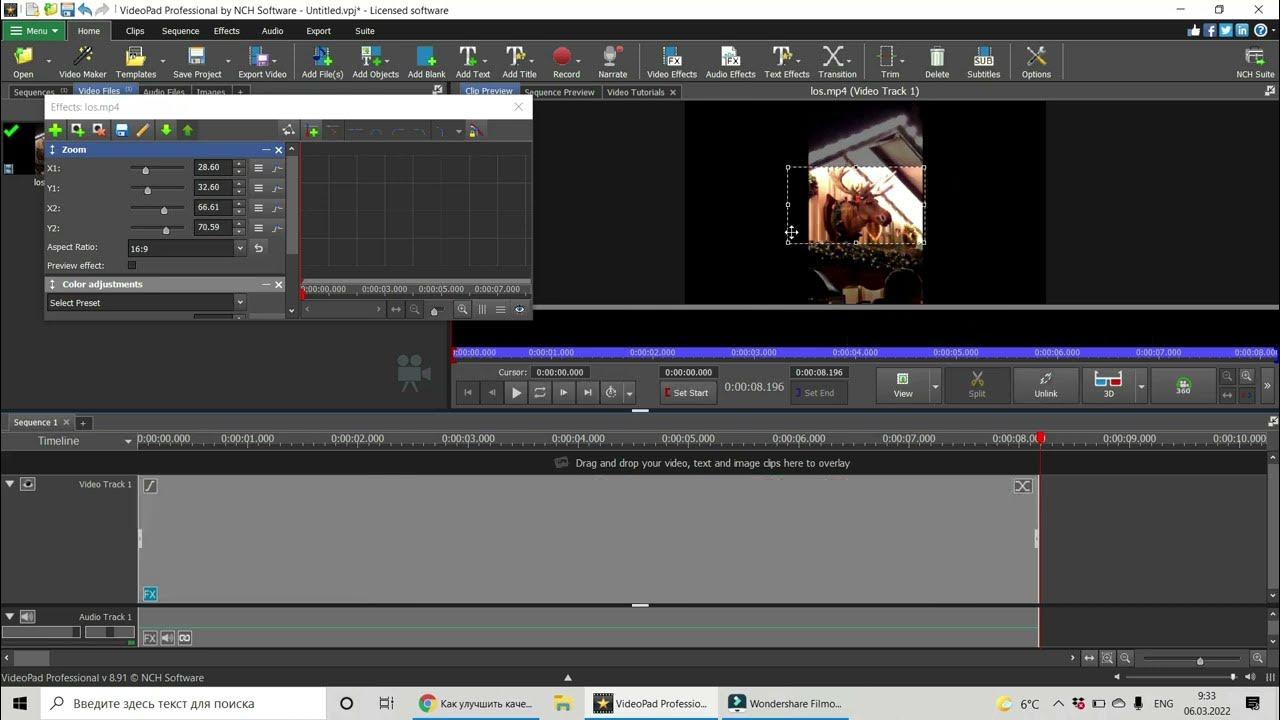Click the Delete trash icon

937,62
